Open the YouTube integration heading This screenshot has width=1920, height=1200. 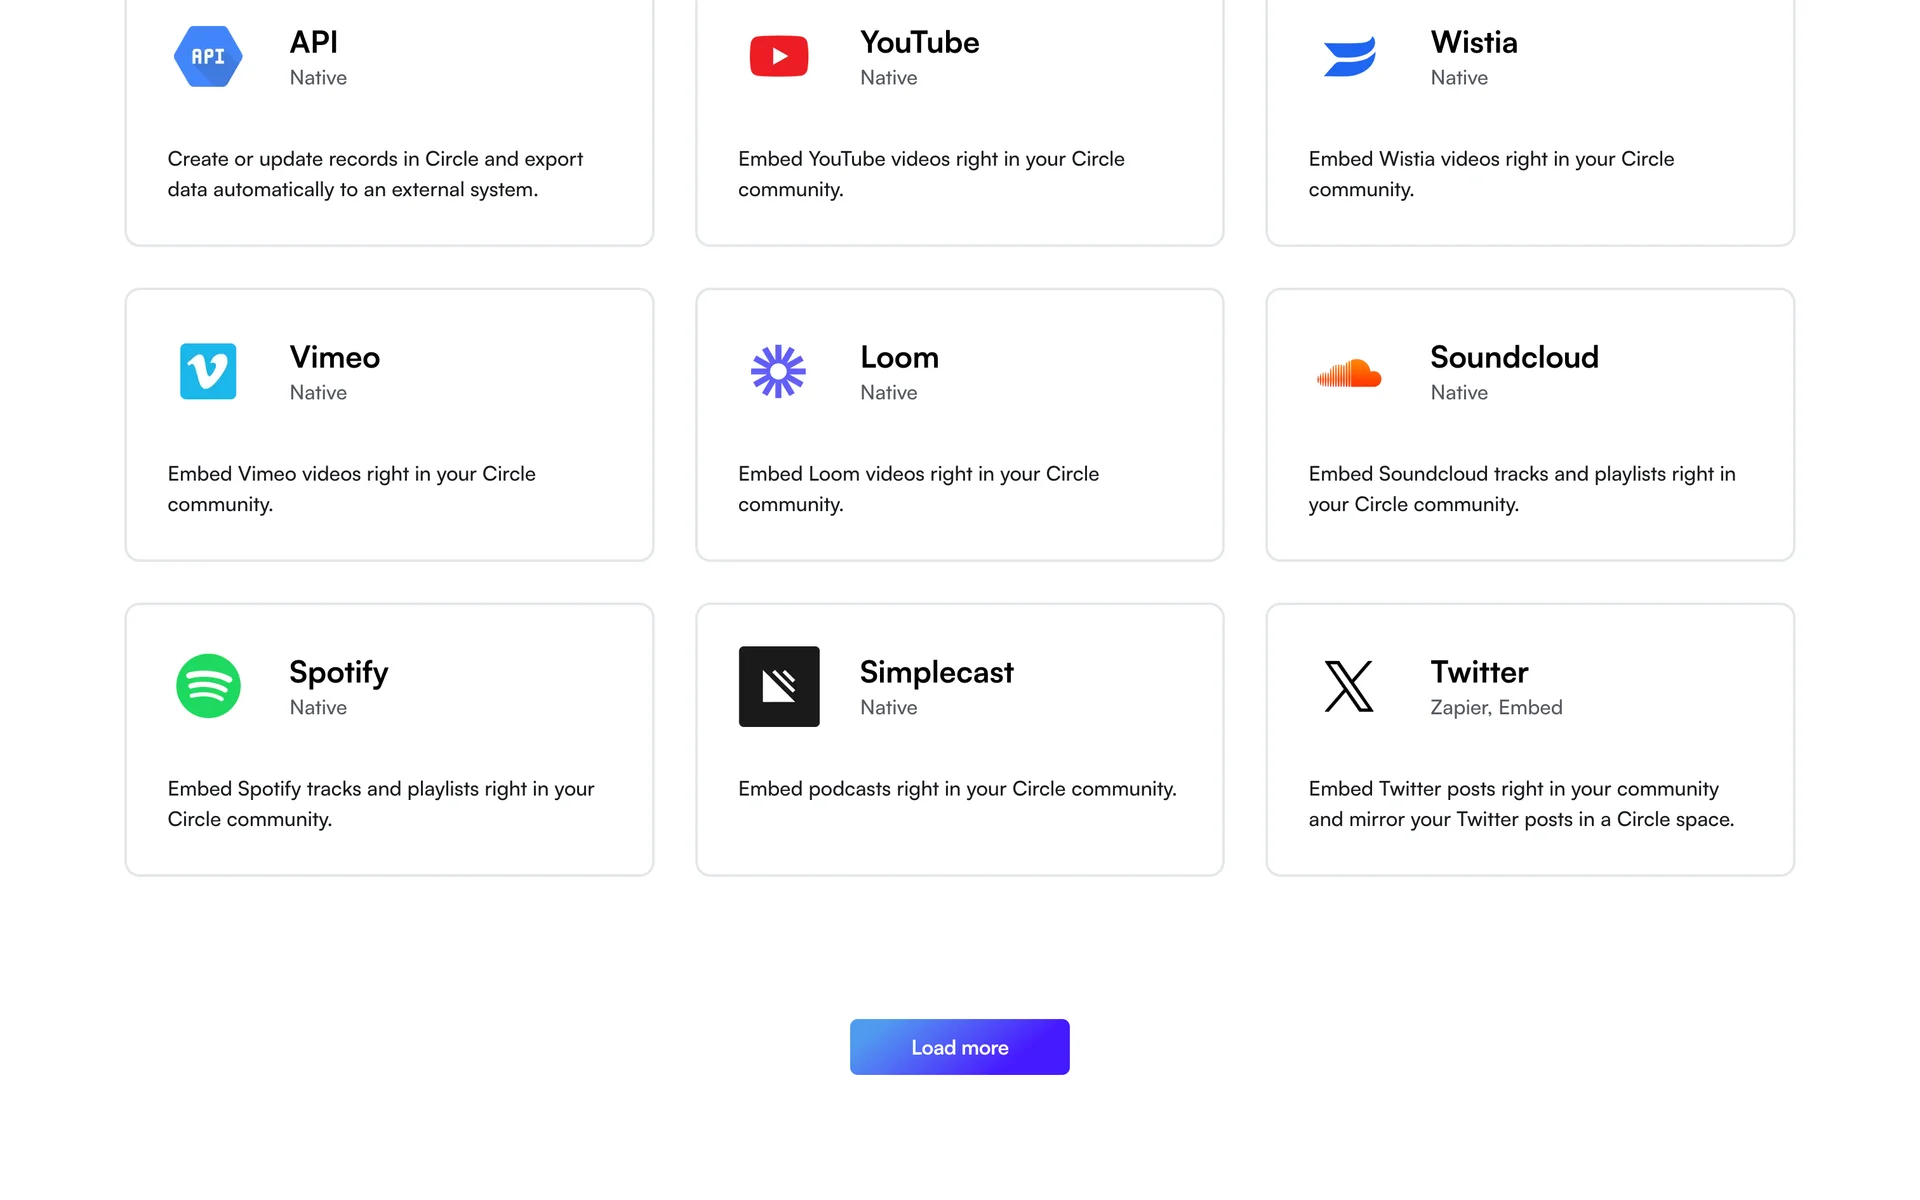pyautogui.click(x=919, y=42)
